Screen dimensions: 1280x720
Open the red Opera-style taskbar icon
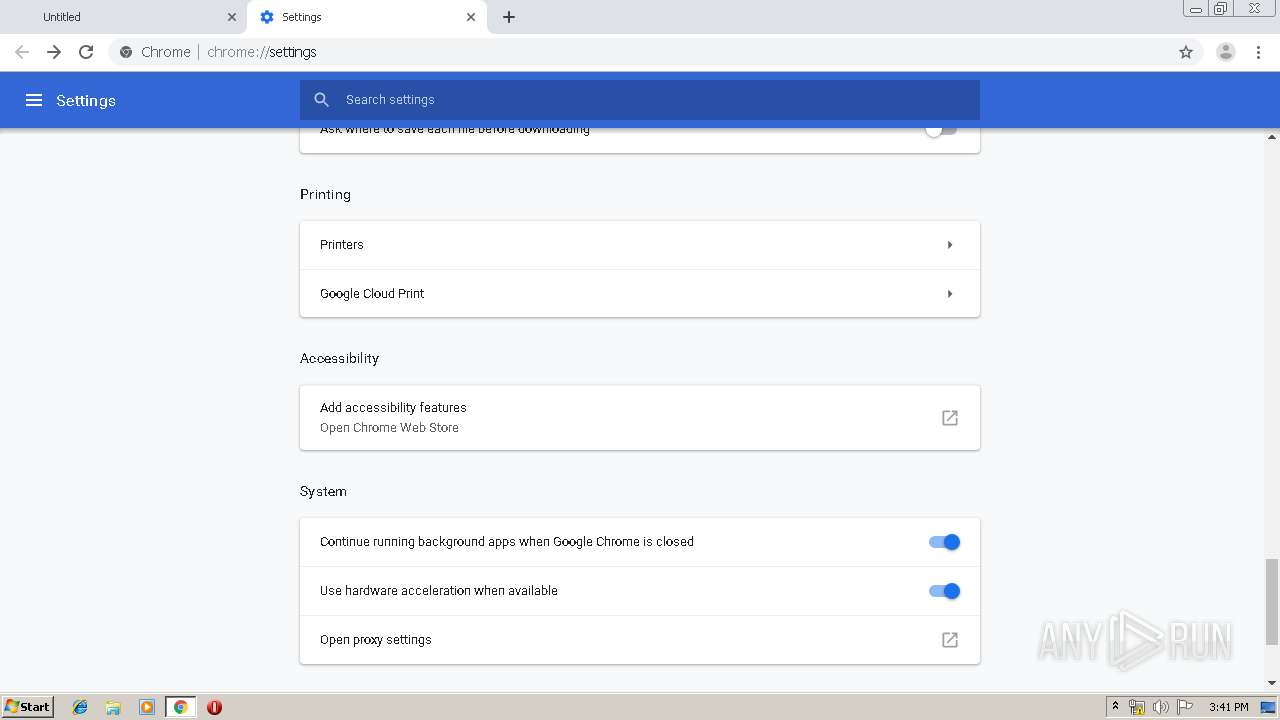pyautogui.click(x=214, y=707)
